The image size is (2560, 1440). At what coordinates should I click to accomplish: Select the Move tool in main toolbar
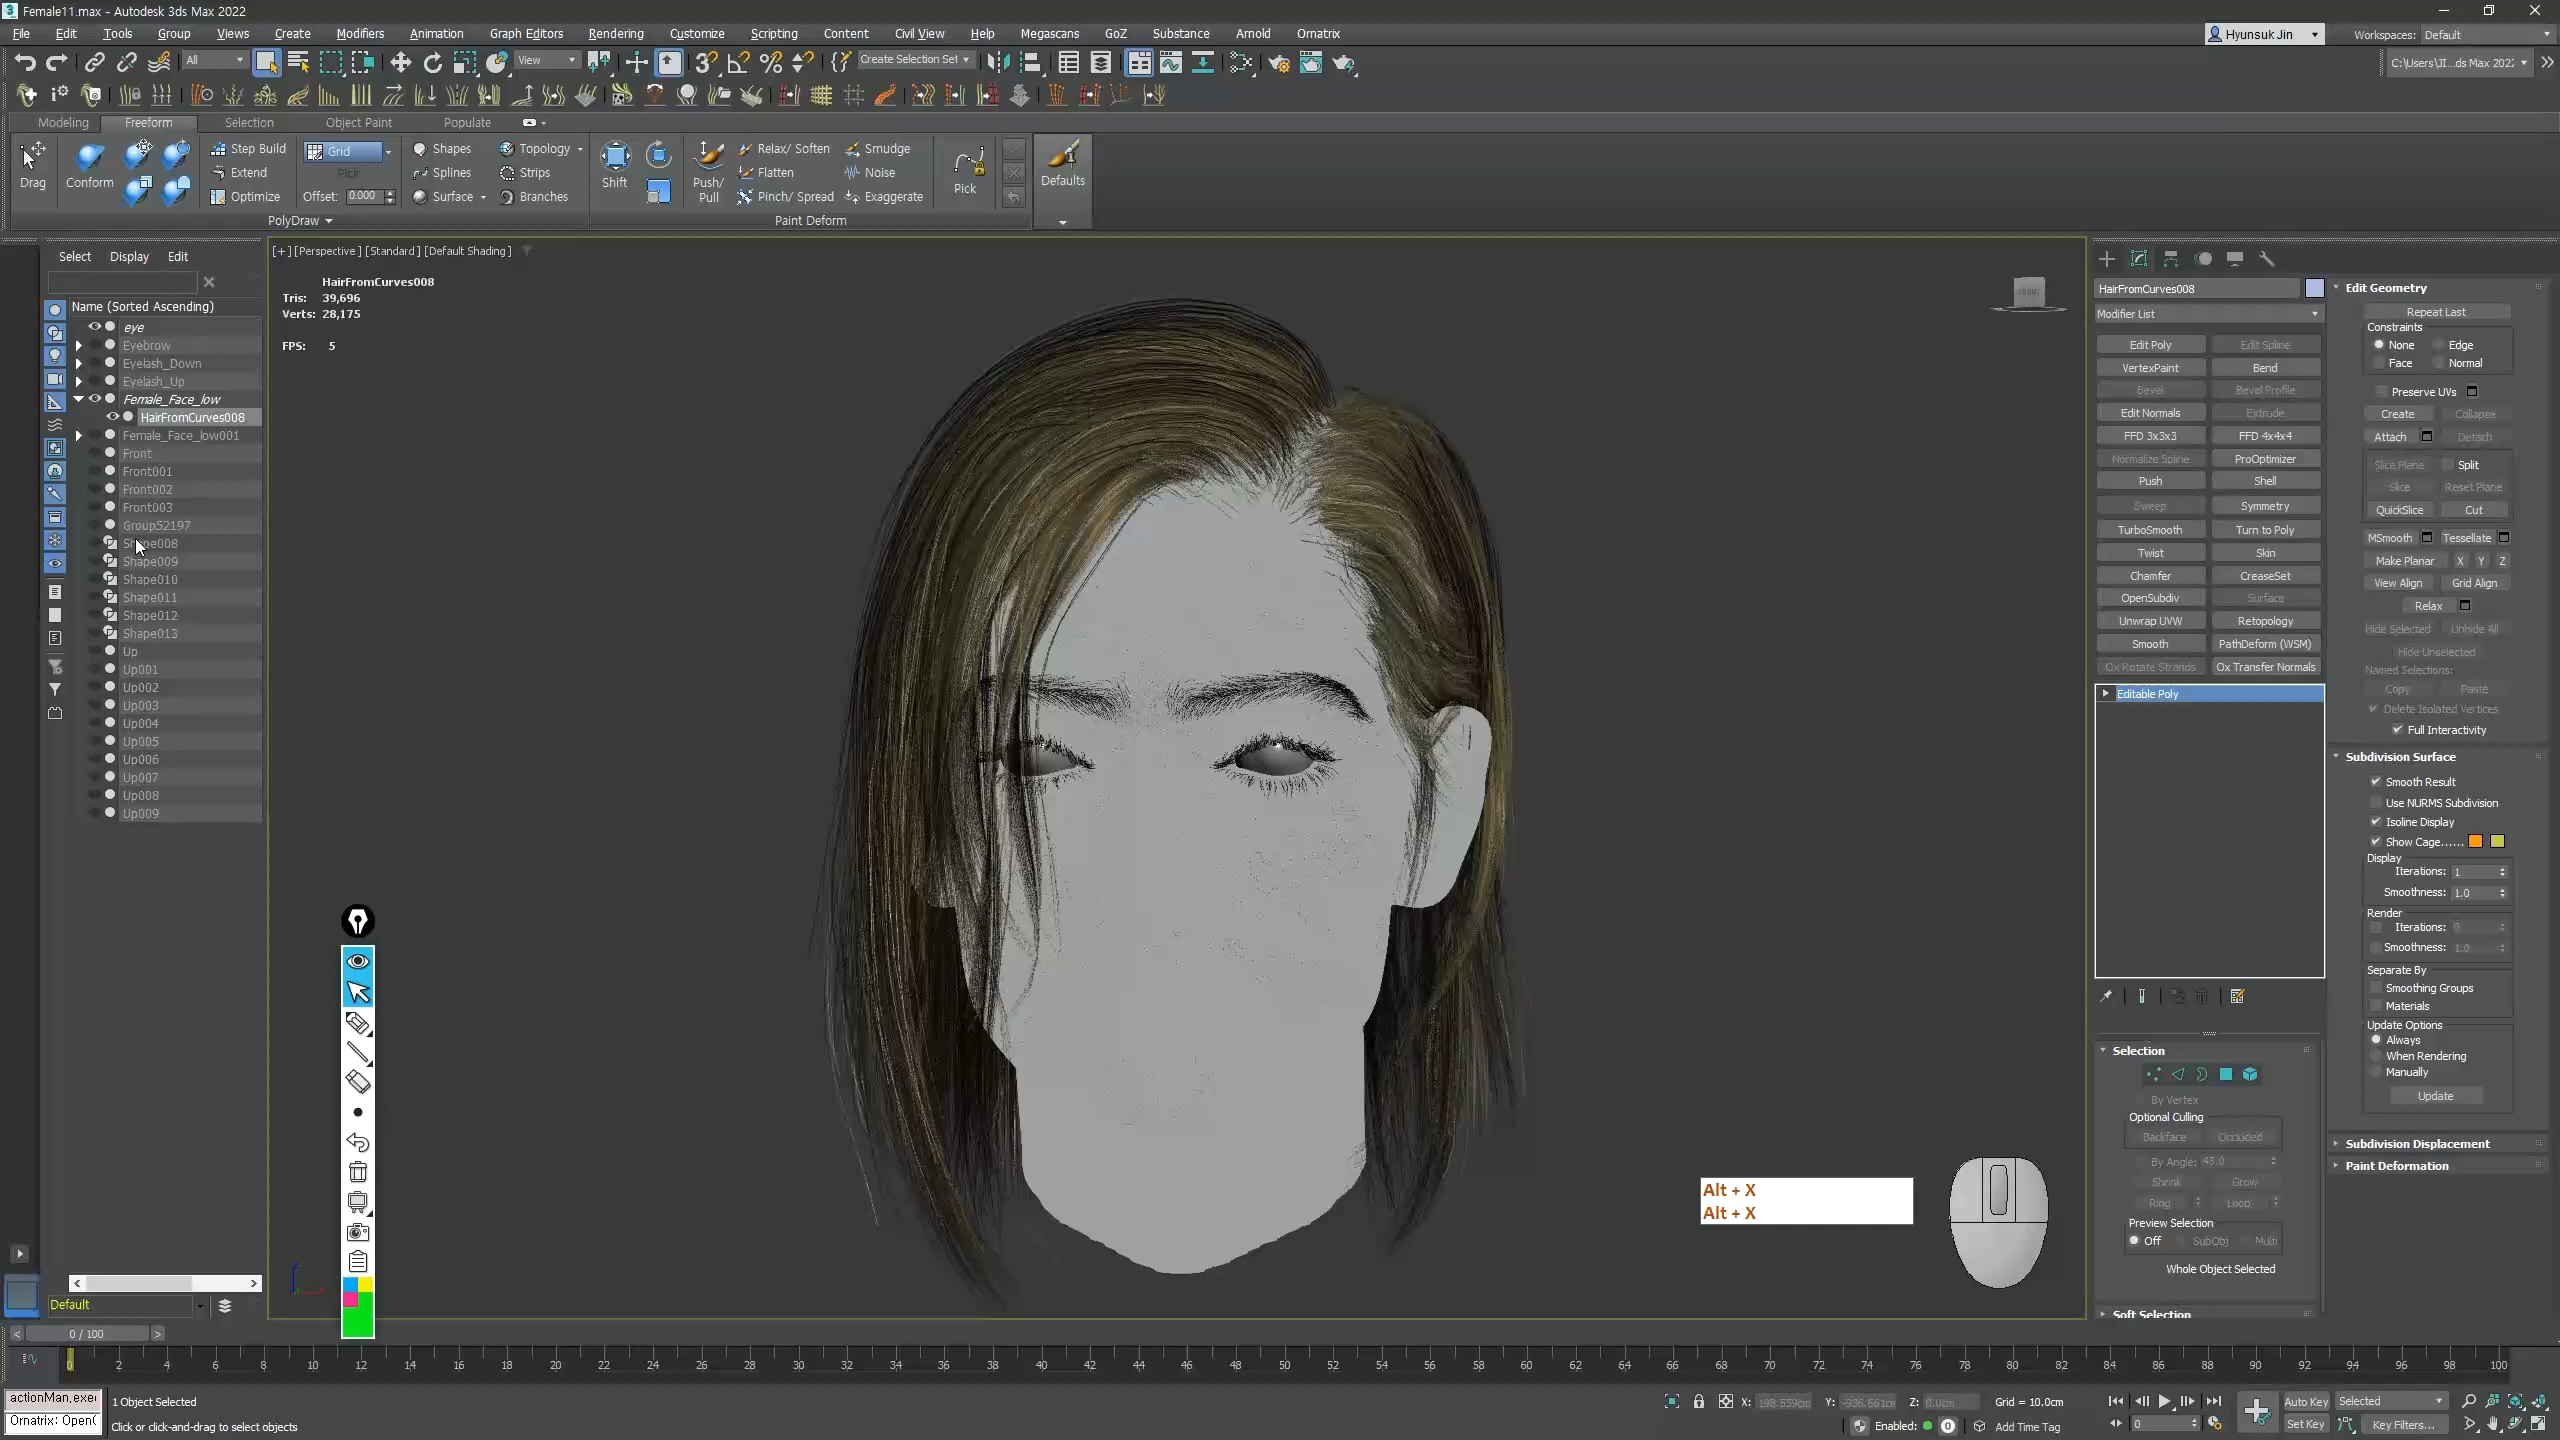click(x=400, y=63)
